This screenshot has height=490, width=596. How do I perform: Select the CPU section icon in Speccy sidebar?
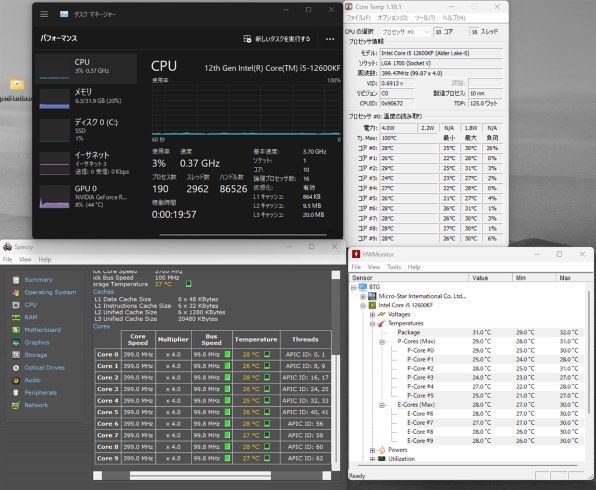pyautogui.click(x=16, y=305)
